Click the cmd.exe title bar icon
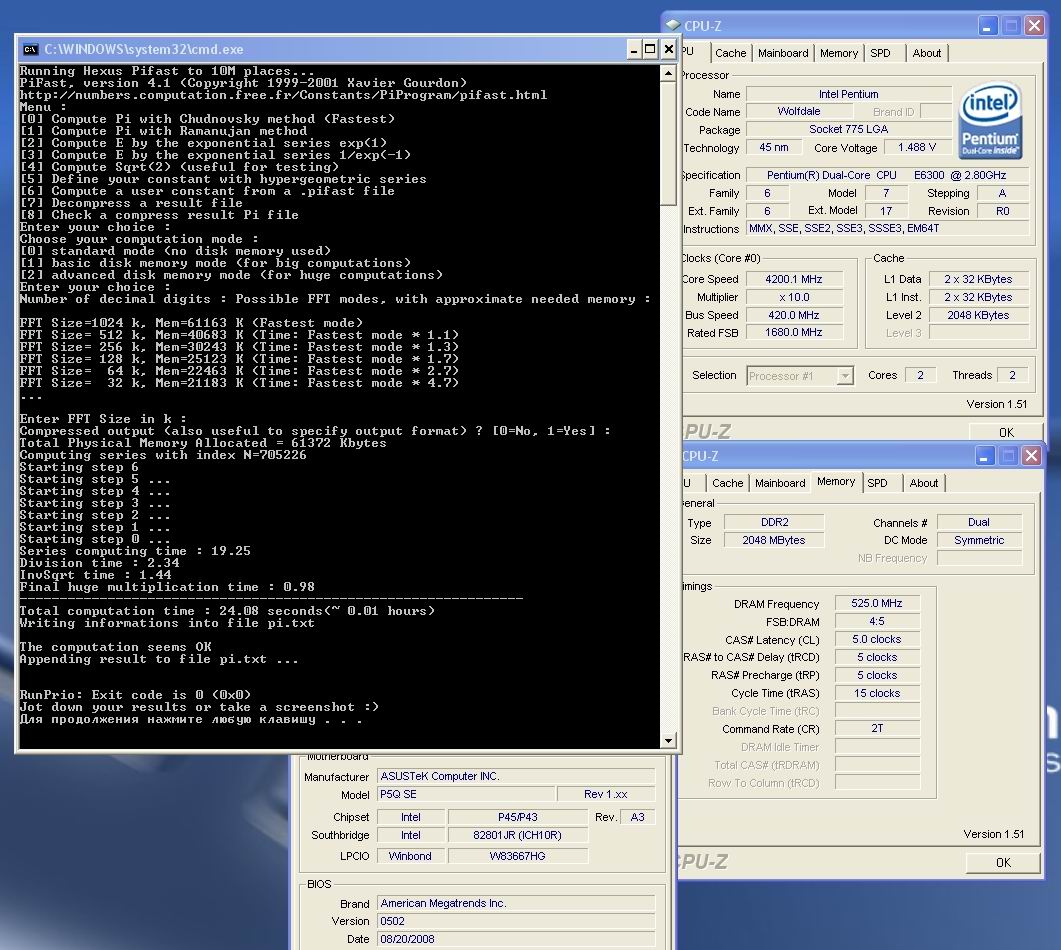The height and width of the screenshot is (950, 1061). pos(30,49)
